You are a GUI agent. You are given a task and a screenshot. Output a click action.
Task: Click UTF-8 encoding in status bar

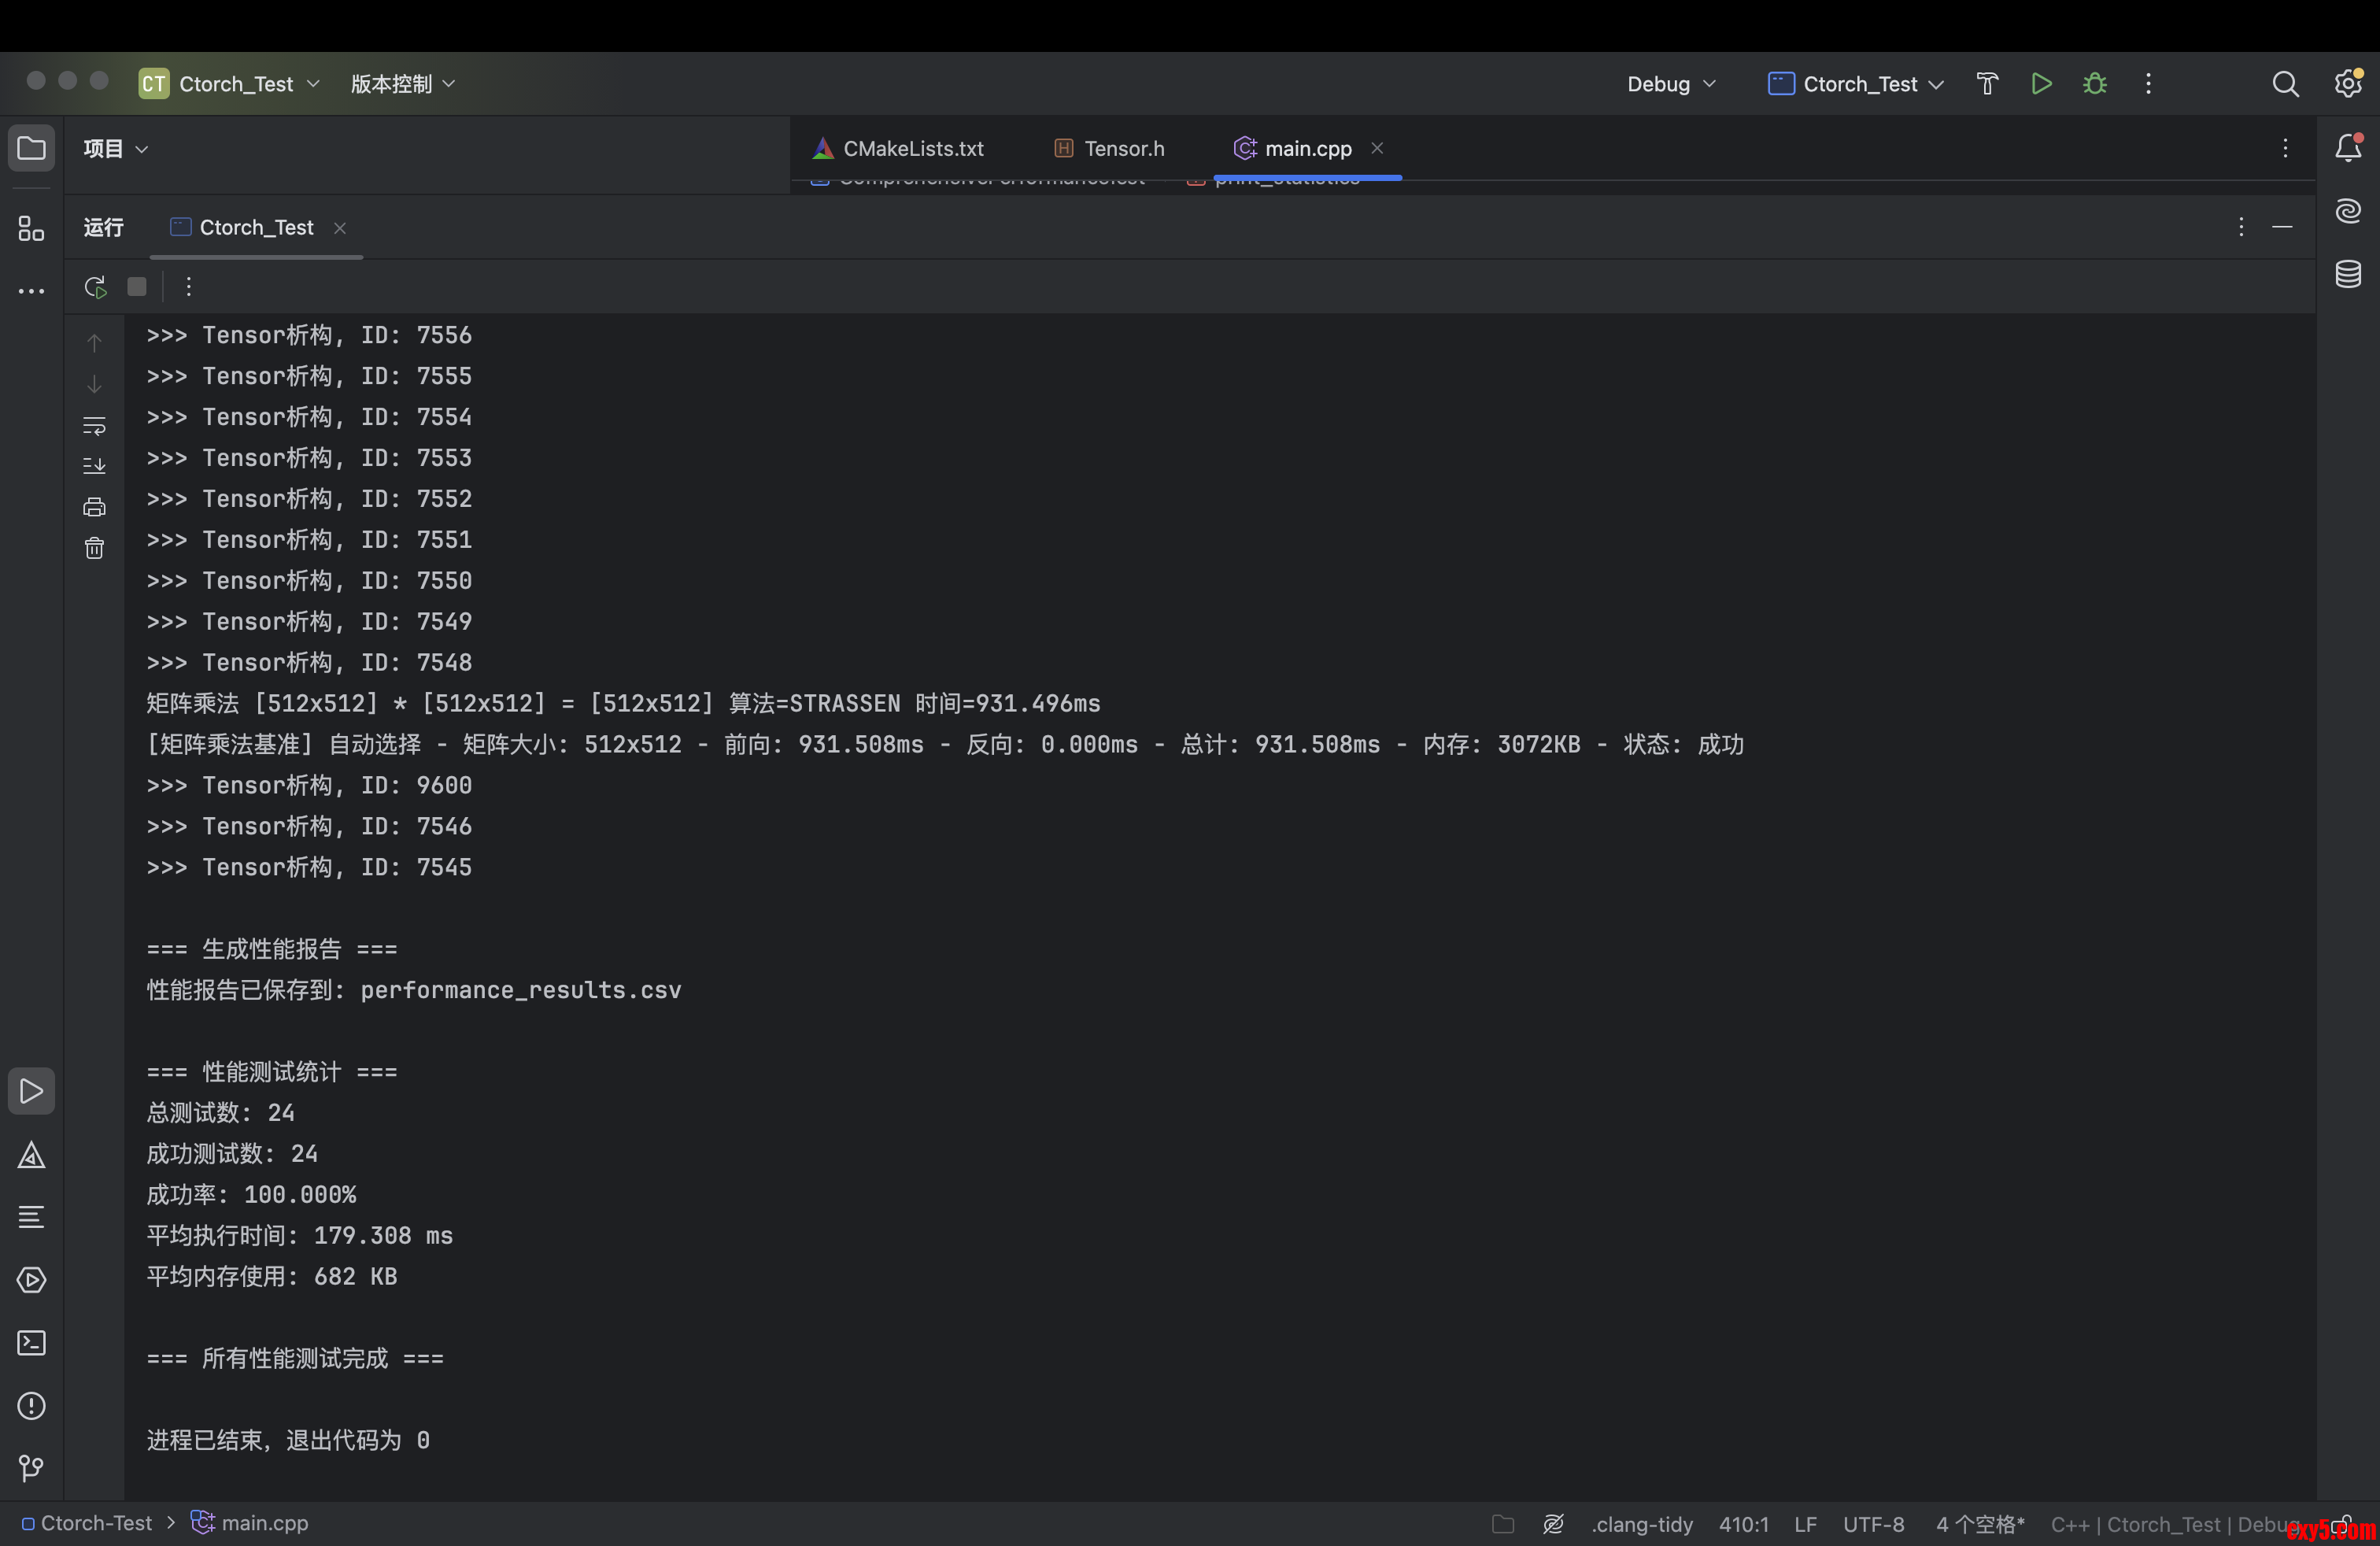click(x=1873, y=1524)
